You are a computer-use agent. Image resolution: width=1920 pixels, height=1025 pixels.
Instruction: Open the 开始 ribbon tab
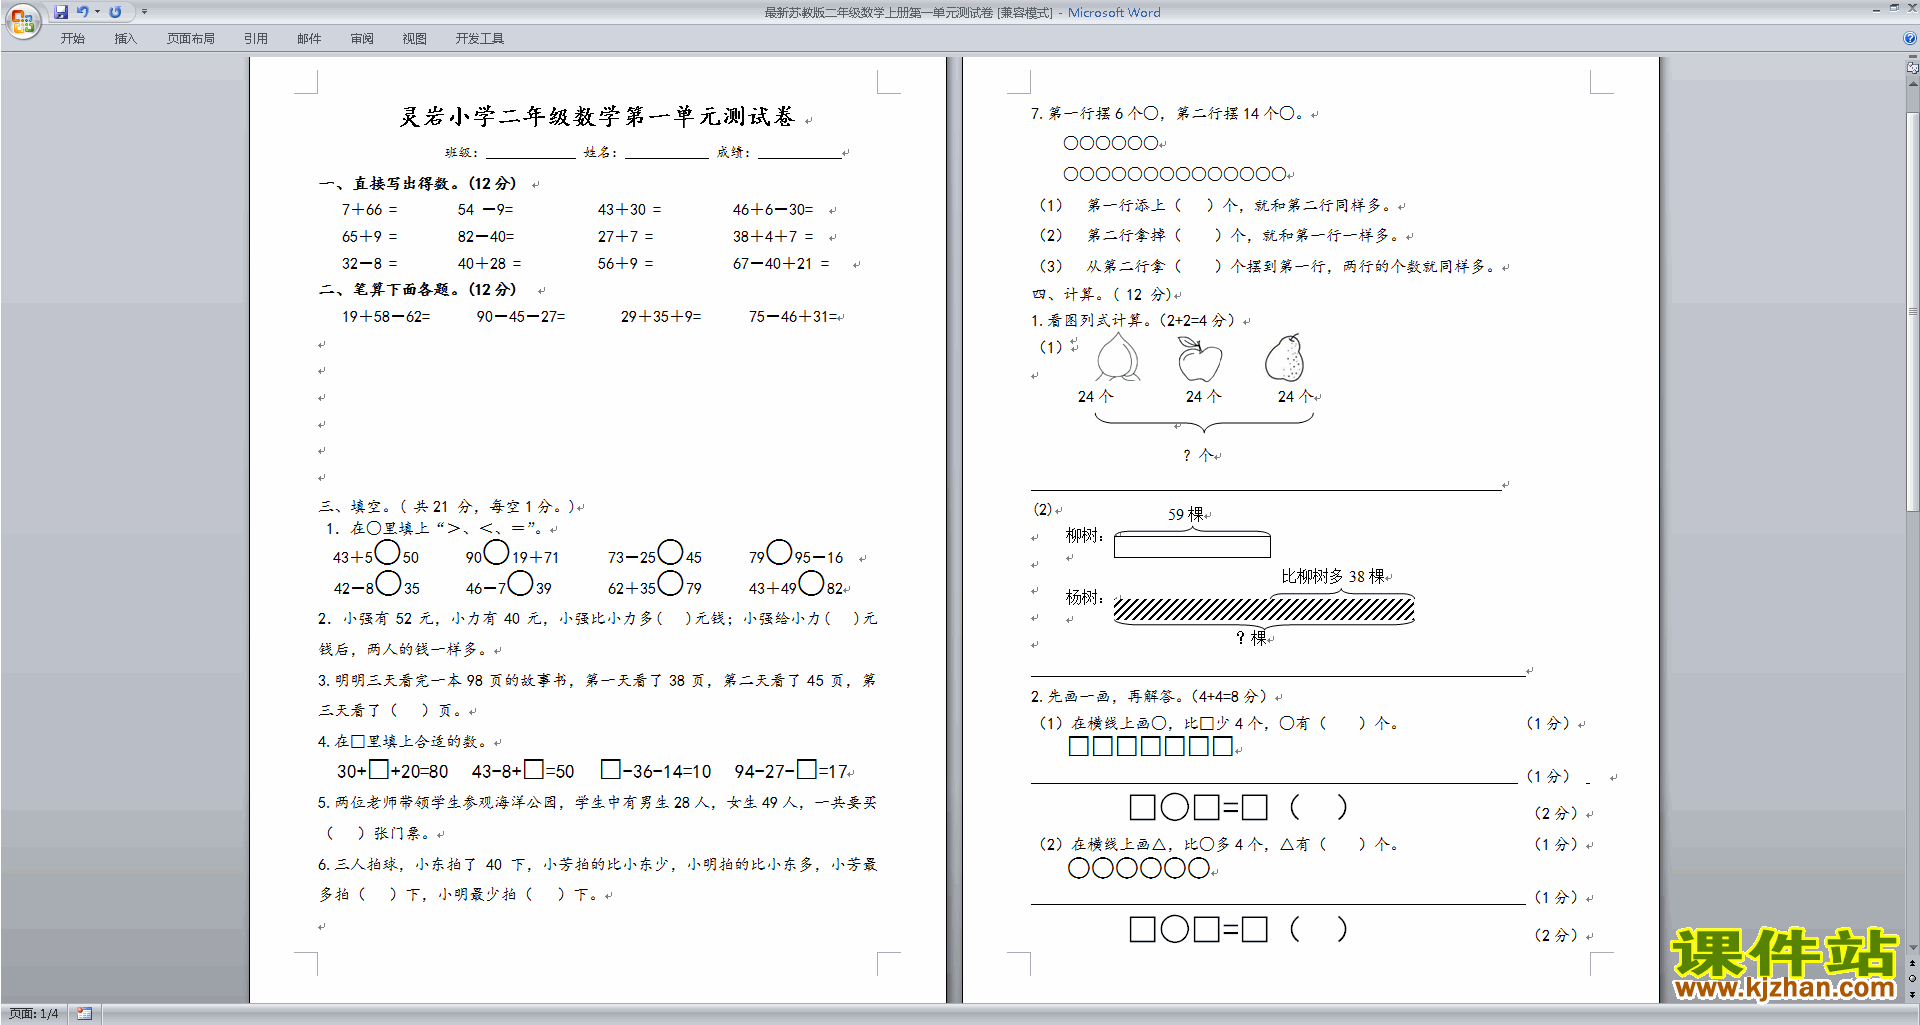[72, 39]
